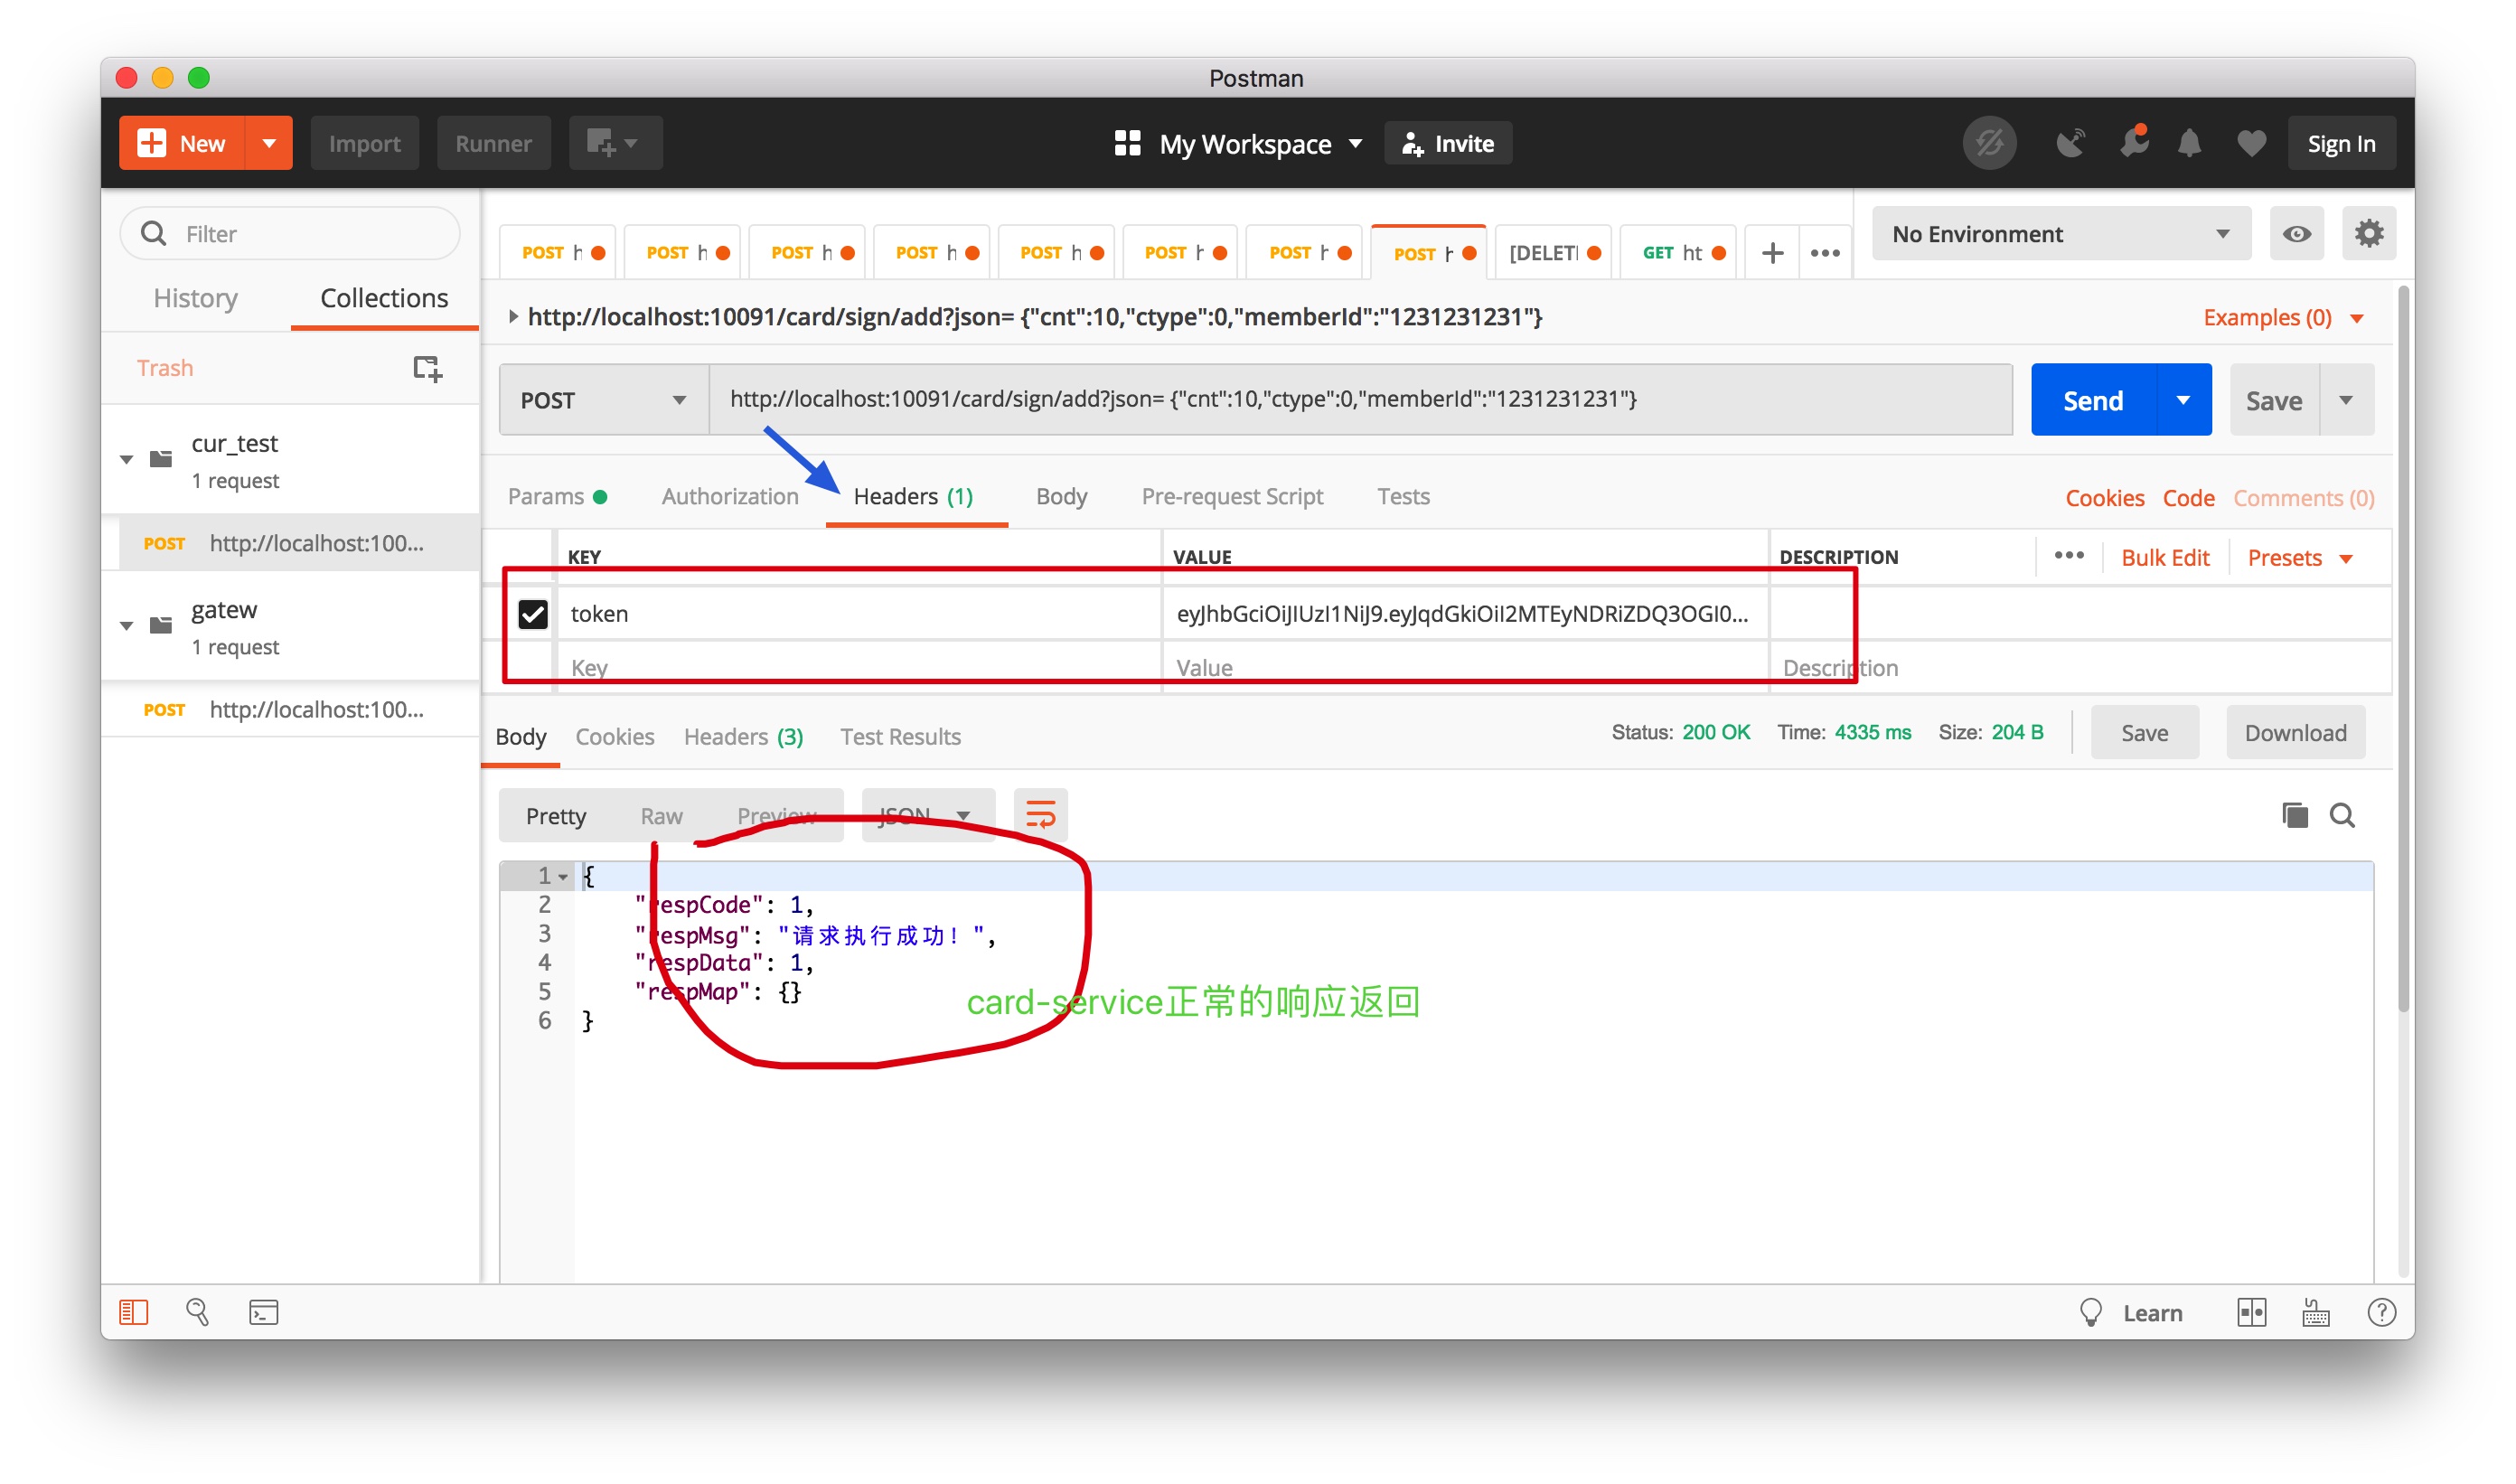Open the No Environment dropdown
The image size is (2516, 1484).
tap(2060, 234)
